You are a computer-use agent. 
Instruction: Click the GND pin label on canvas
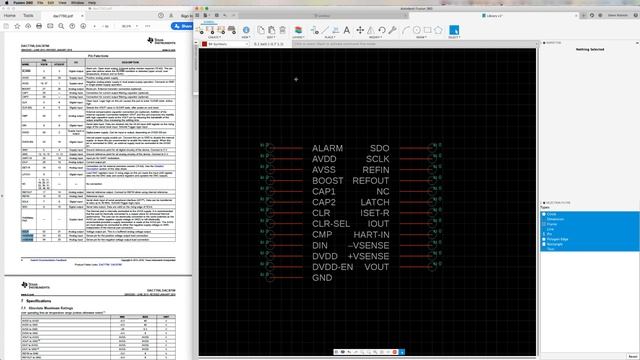click(322, 278)
